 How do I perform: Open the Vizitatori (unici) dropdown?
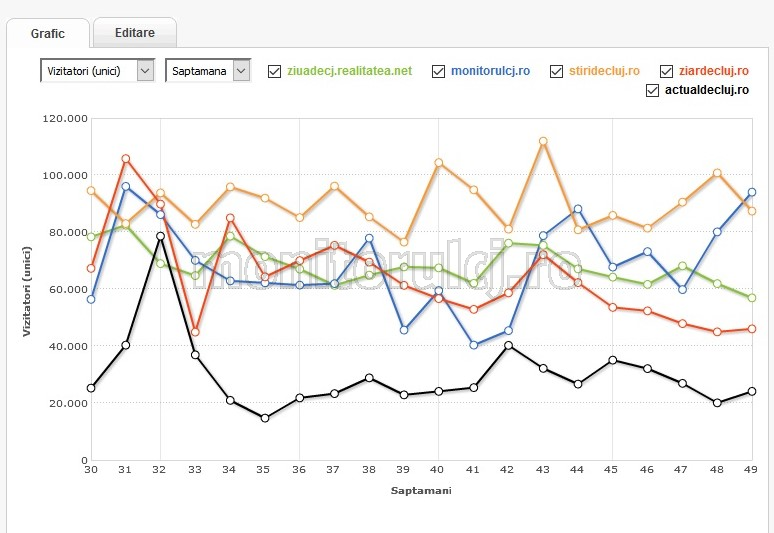point(97,71)
